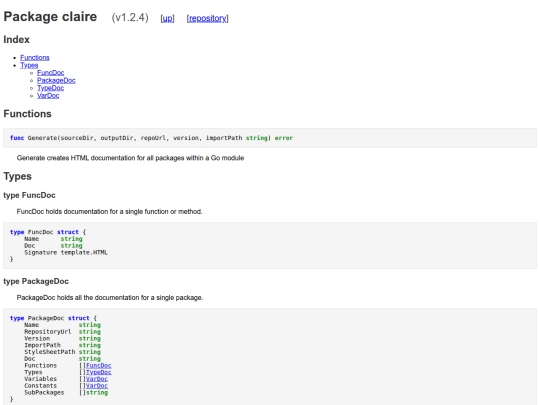Image resolution: width=540 pixels, height=405 pixels.
Task: Click the 'type PackageDoc' heading
Action: (36, 281)
